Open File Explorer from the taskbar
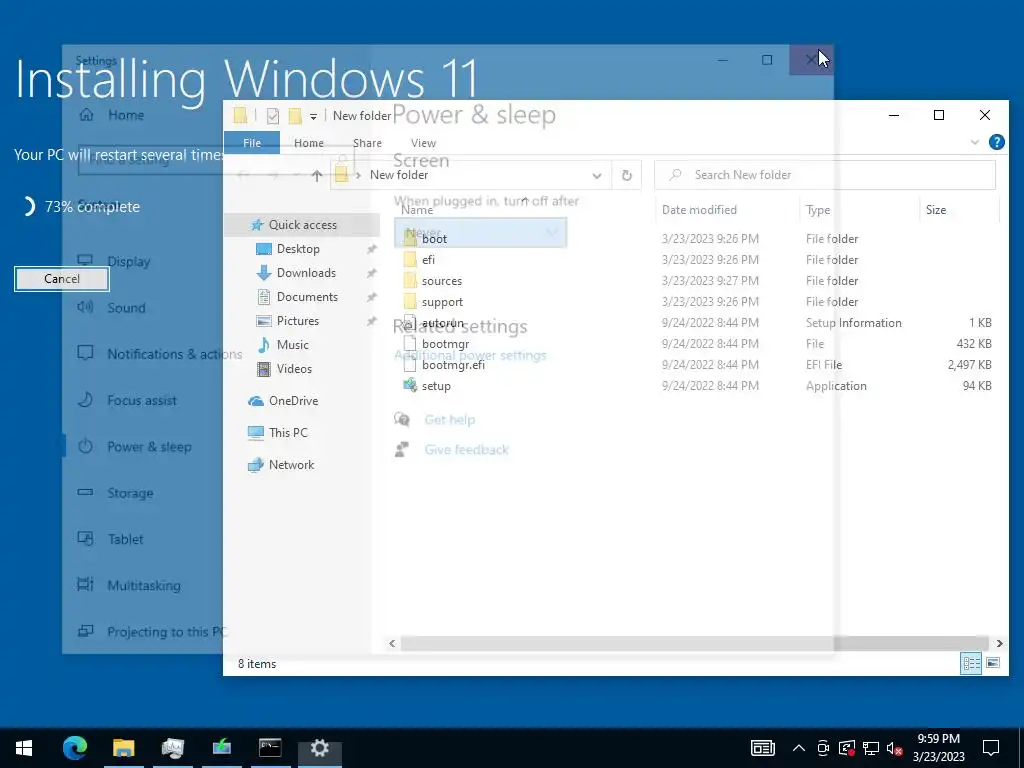 tap(123, 748)
